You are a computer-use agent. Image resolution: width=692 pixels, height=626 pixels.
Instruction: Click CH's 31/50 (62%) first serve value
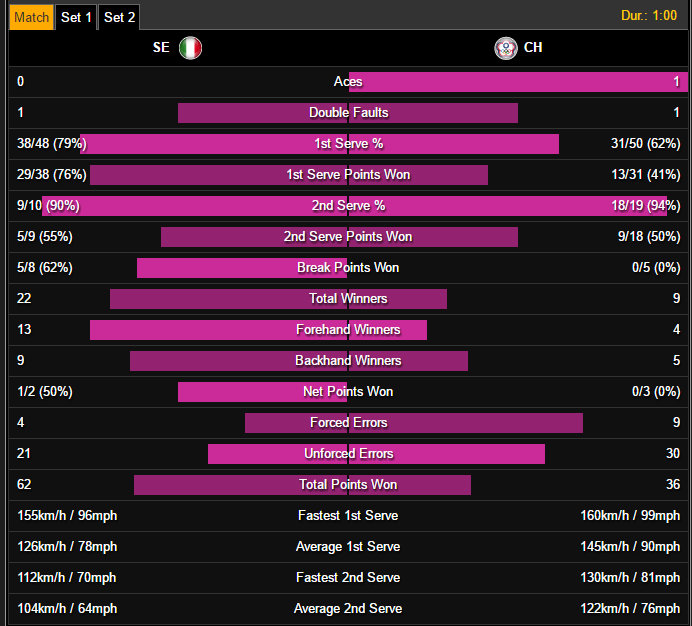tap(645, 143)
